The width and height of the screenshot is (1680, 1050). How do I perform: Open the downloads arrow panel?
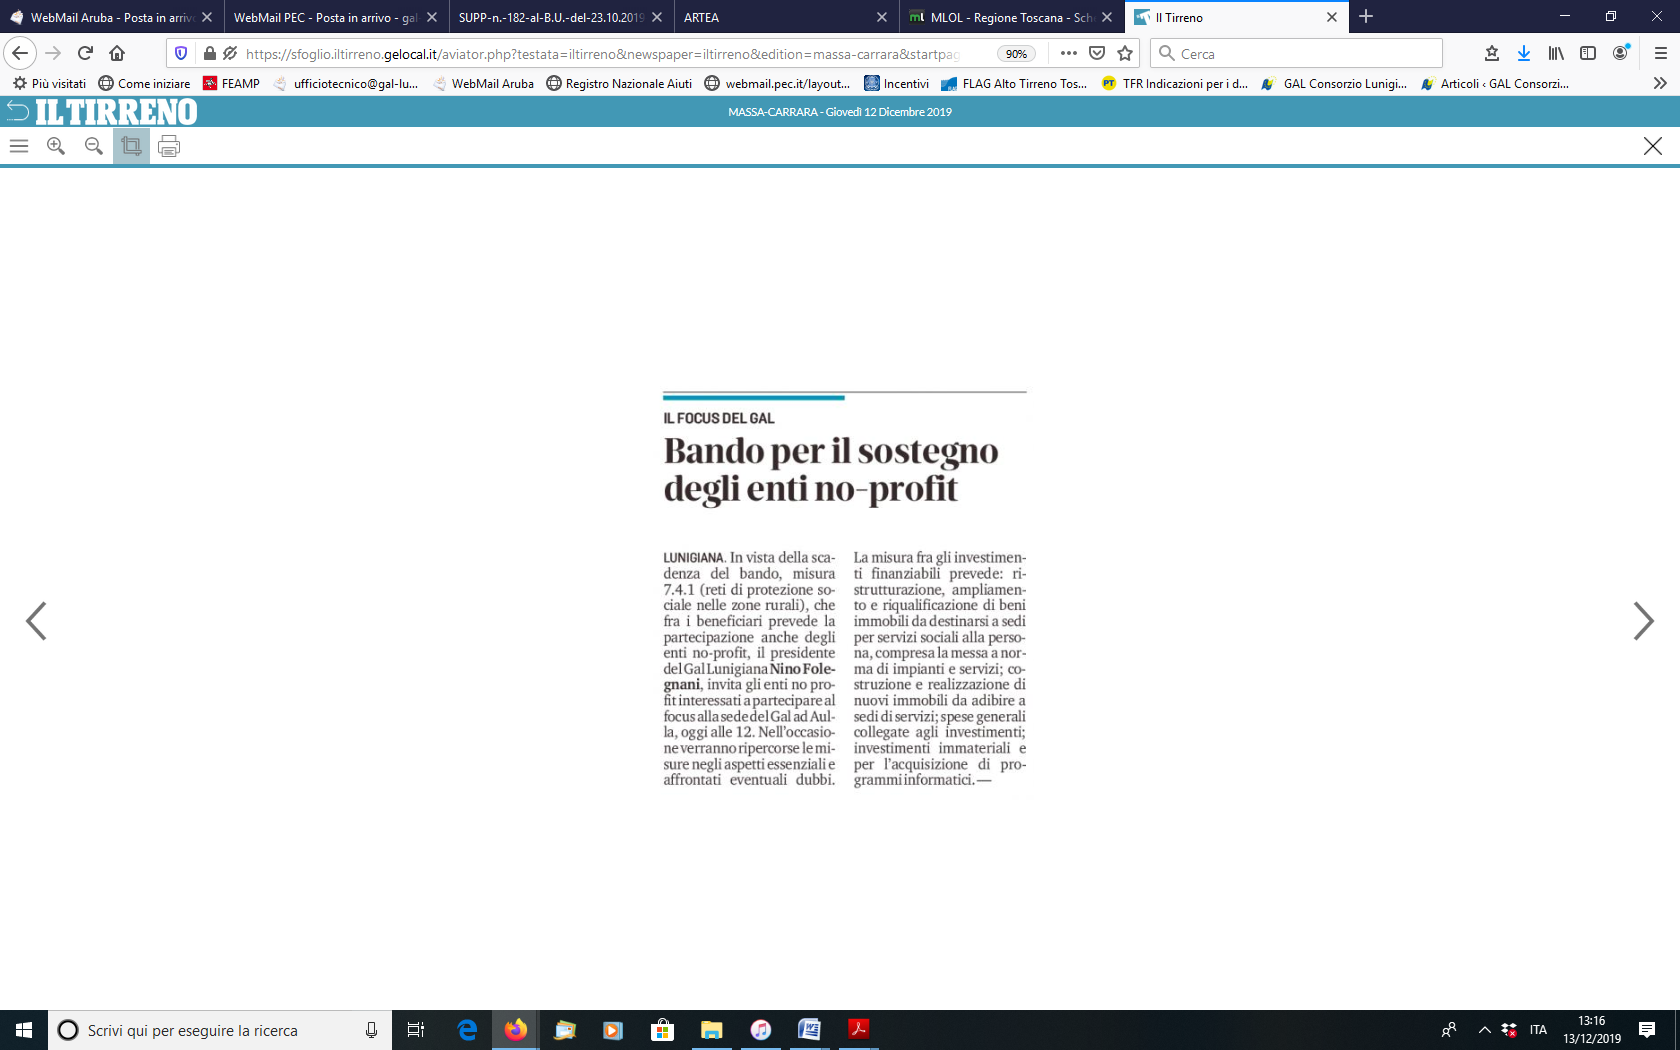pyautogui.click(x=1524, y=53)
